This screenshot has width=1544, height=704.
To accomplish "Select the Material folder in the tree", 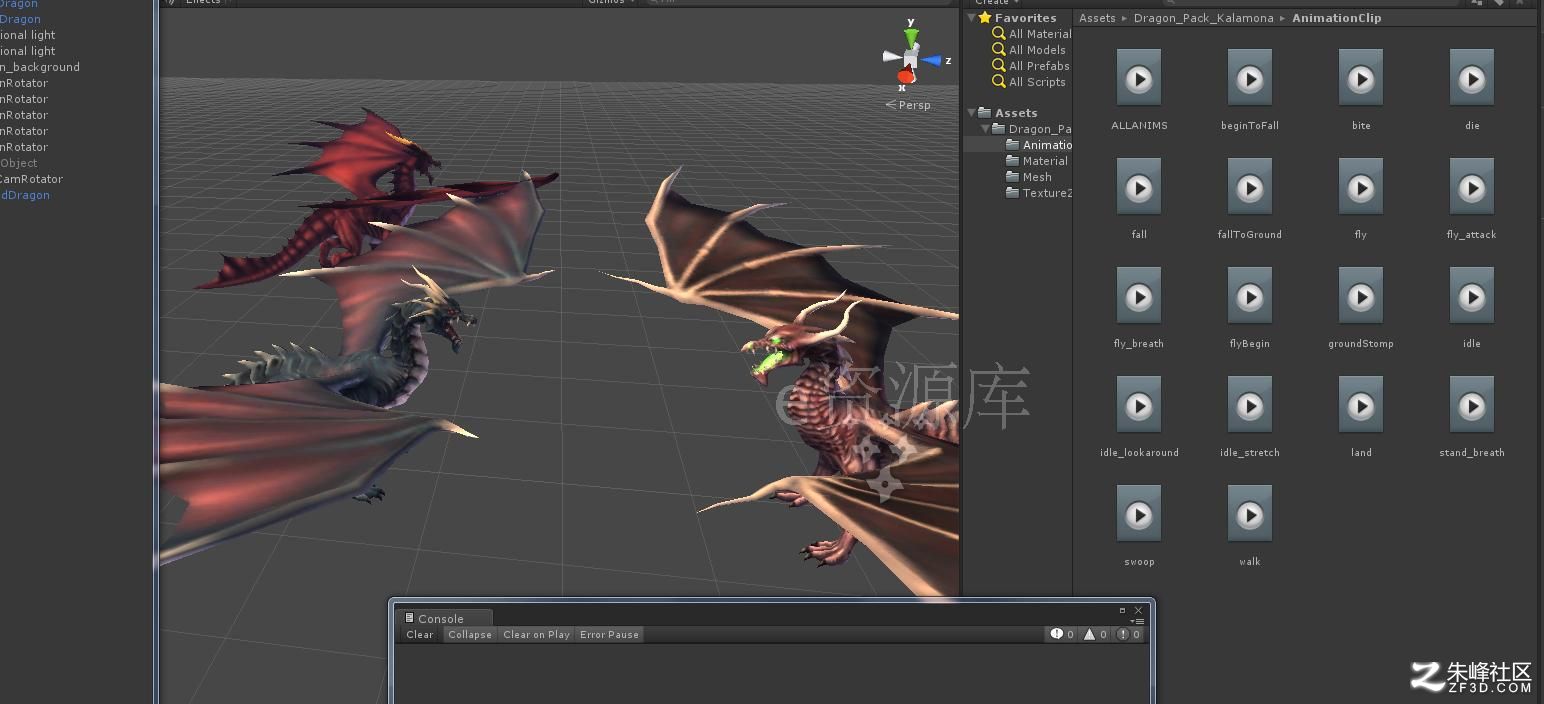I will click(x=1037, y=161).
